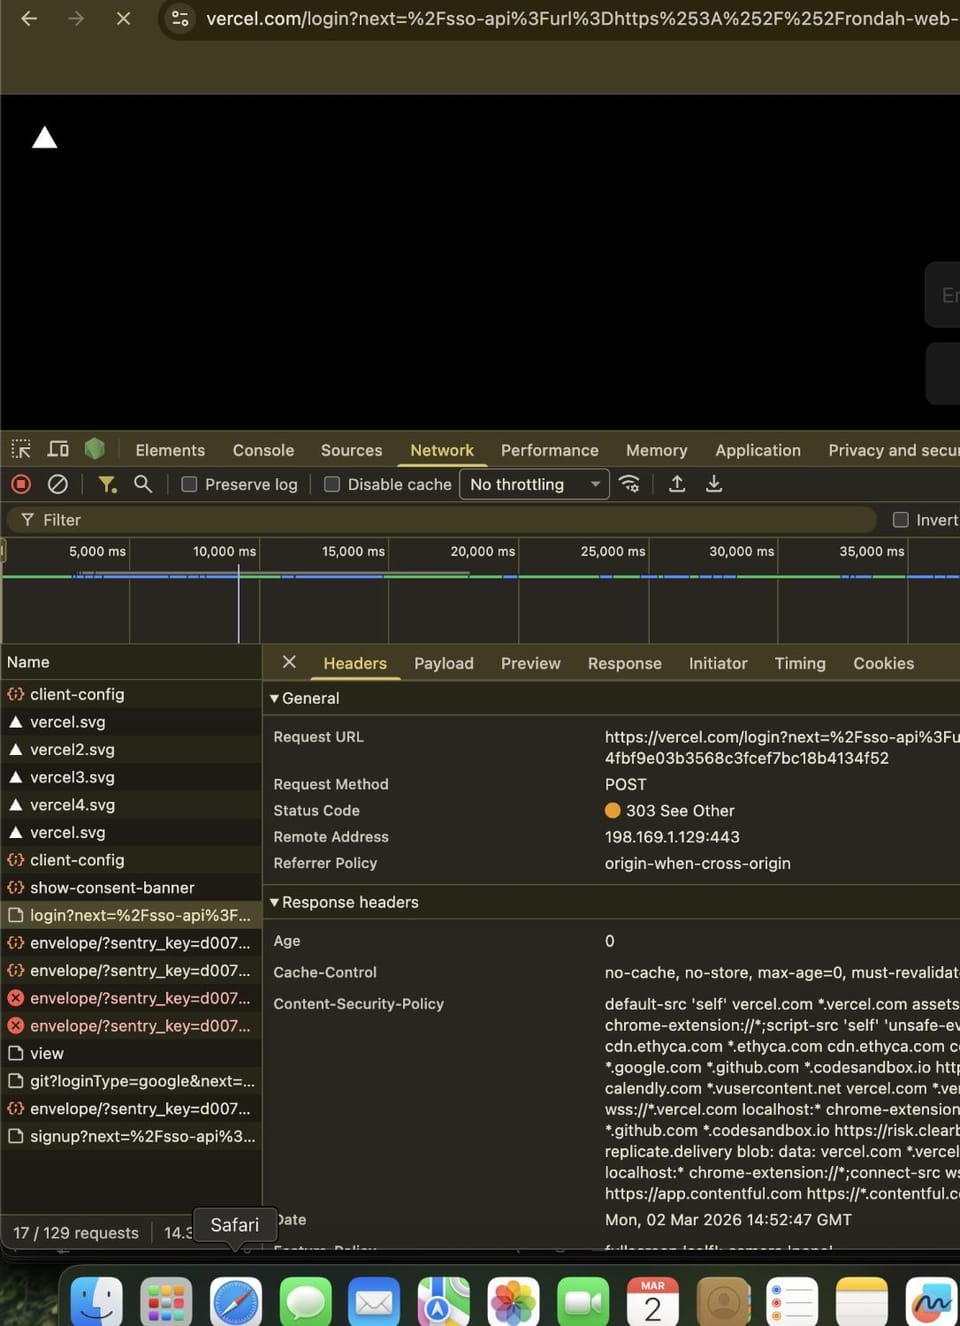The height and width of the screenshot is (1326, 960).
Task: Clear the network log
Action: pyautogui.click(x=58, y=484)
